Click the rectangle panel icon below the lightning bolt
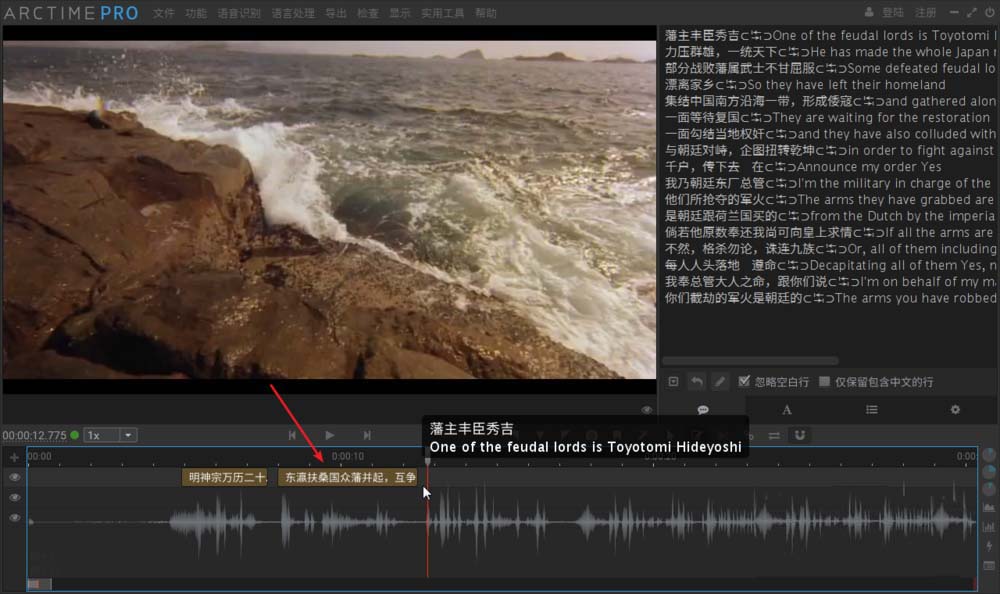Image resolution: width=1000 pixels, height=594 pixels. coord(989,566)
